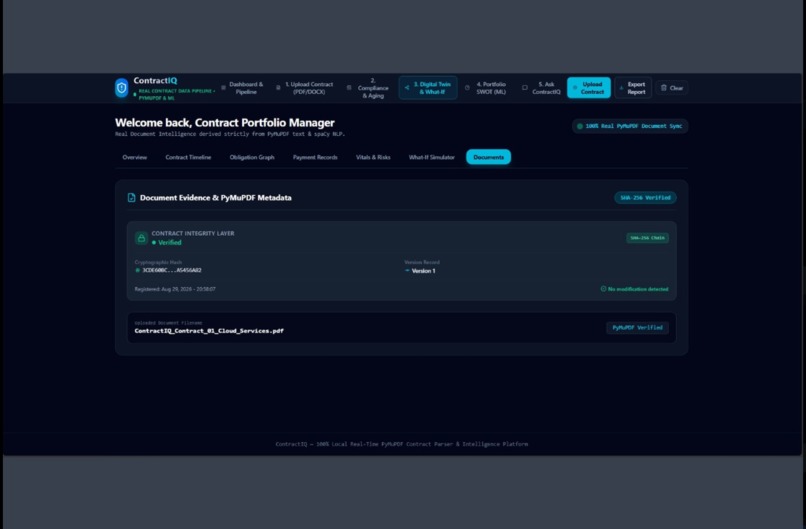Show the Vitals & Risks tab
This screenshot has height=529, width=806.
pos(373,157)
